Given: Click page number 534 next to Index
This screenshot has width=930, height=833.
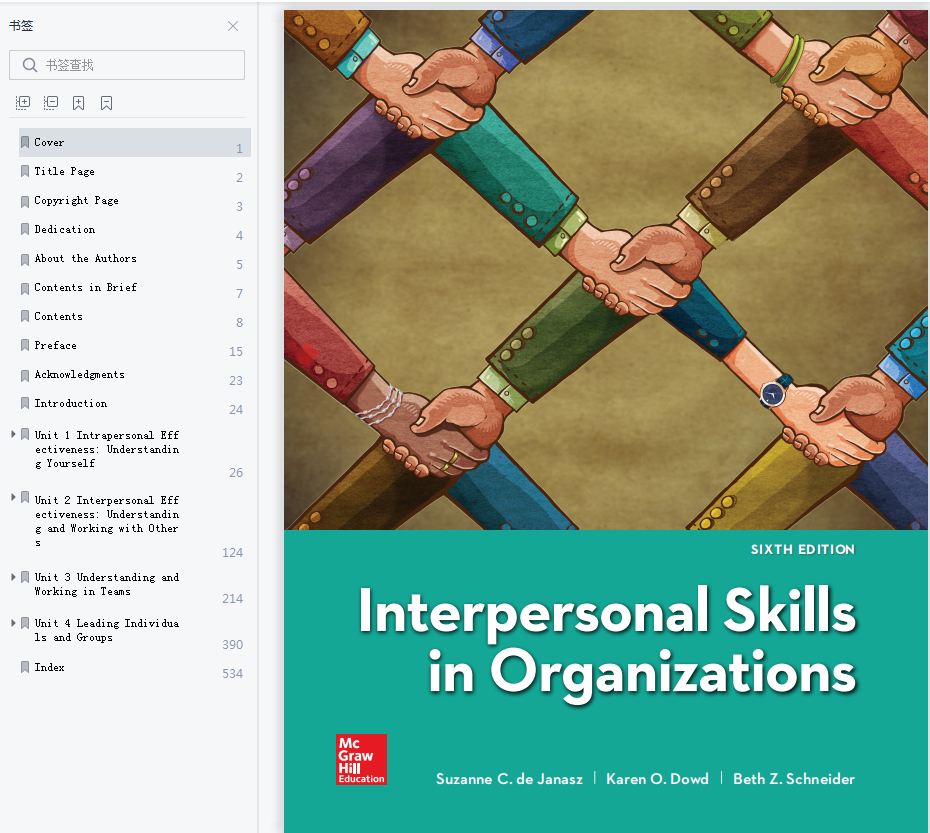Looking at the screenshot, I should (x=232, y=674).
